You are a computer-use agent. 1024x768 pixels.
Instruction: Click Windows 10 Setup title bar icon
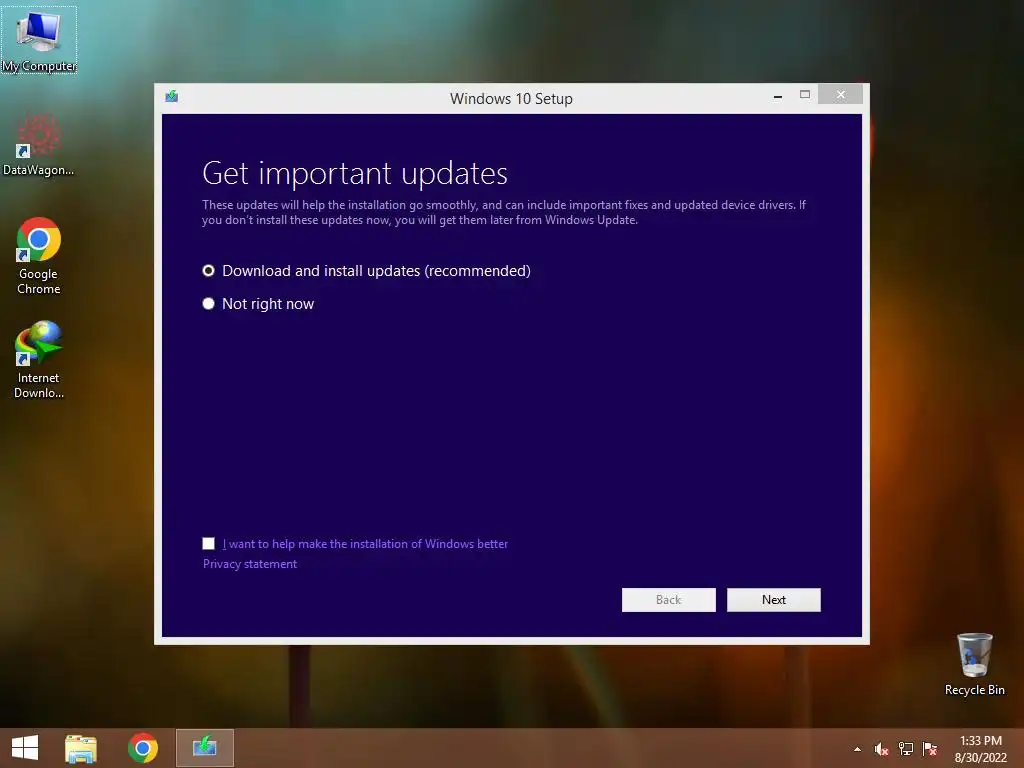(x=172, y=97)
